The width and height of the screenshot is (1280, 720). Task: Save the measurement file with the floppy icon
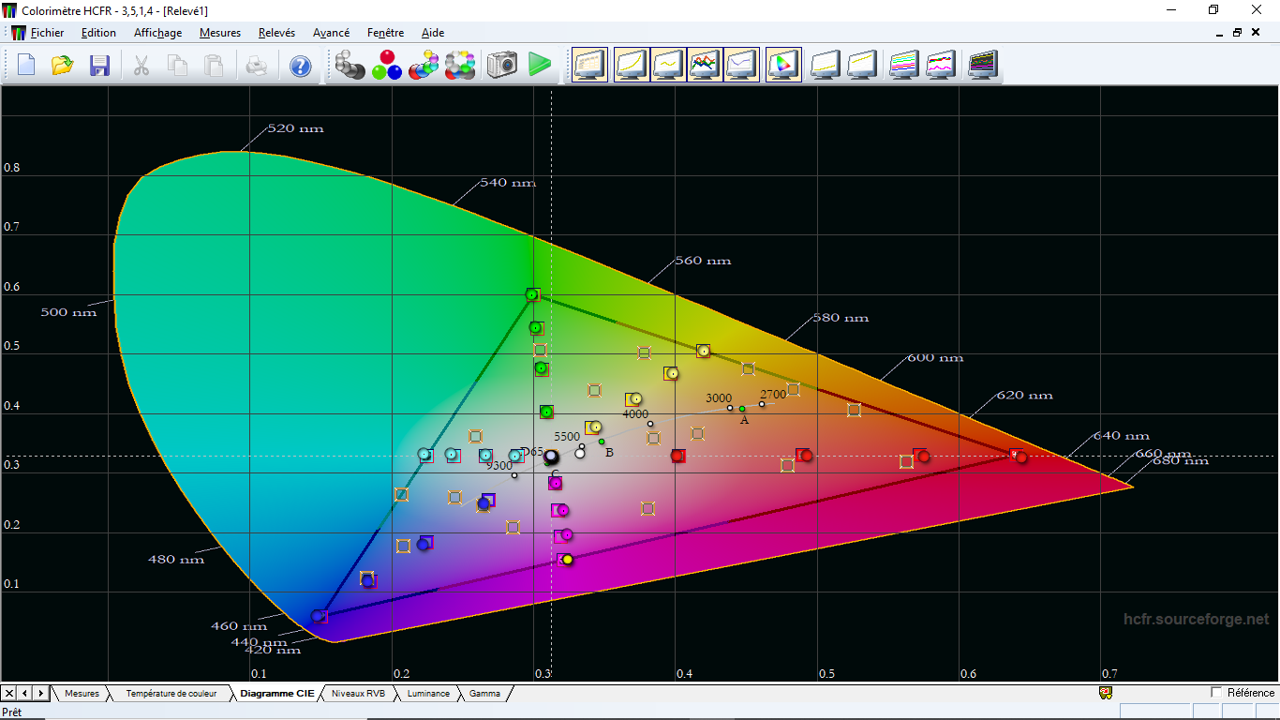pyautogui.click(x=99, y=66)
